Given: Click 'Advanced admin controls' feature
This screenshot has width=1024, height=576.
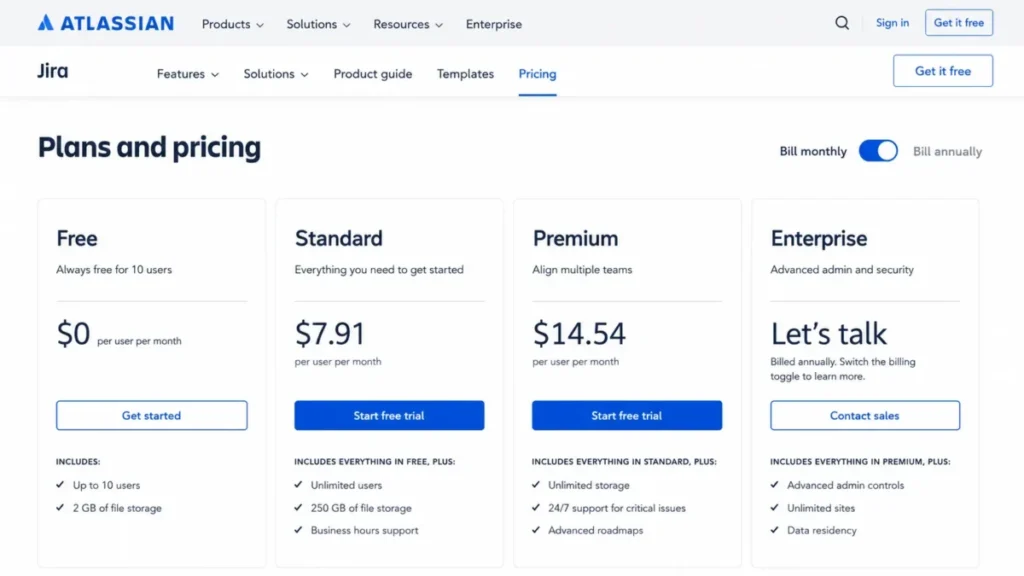Looking at the screenshot, I should click(x=846, y=485).
